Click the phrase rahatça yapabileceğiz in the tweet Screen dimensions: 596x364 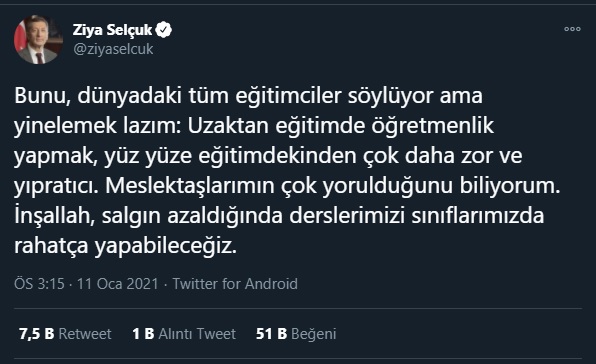point(125,246)
